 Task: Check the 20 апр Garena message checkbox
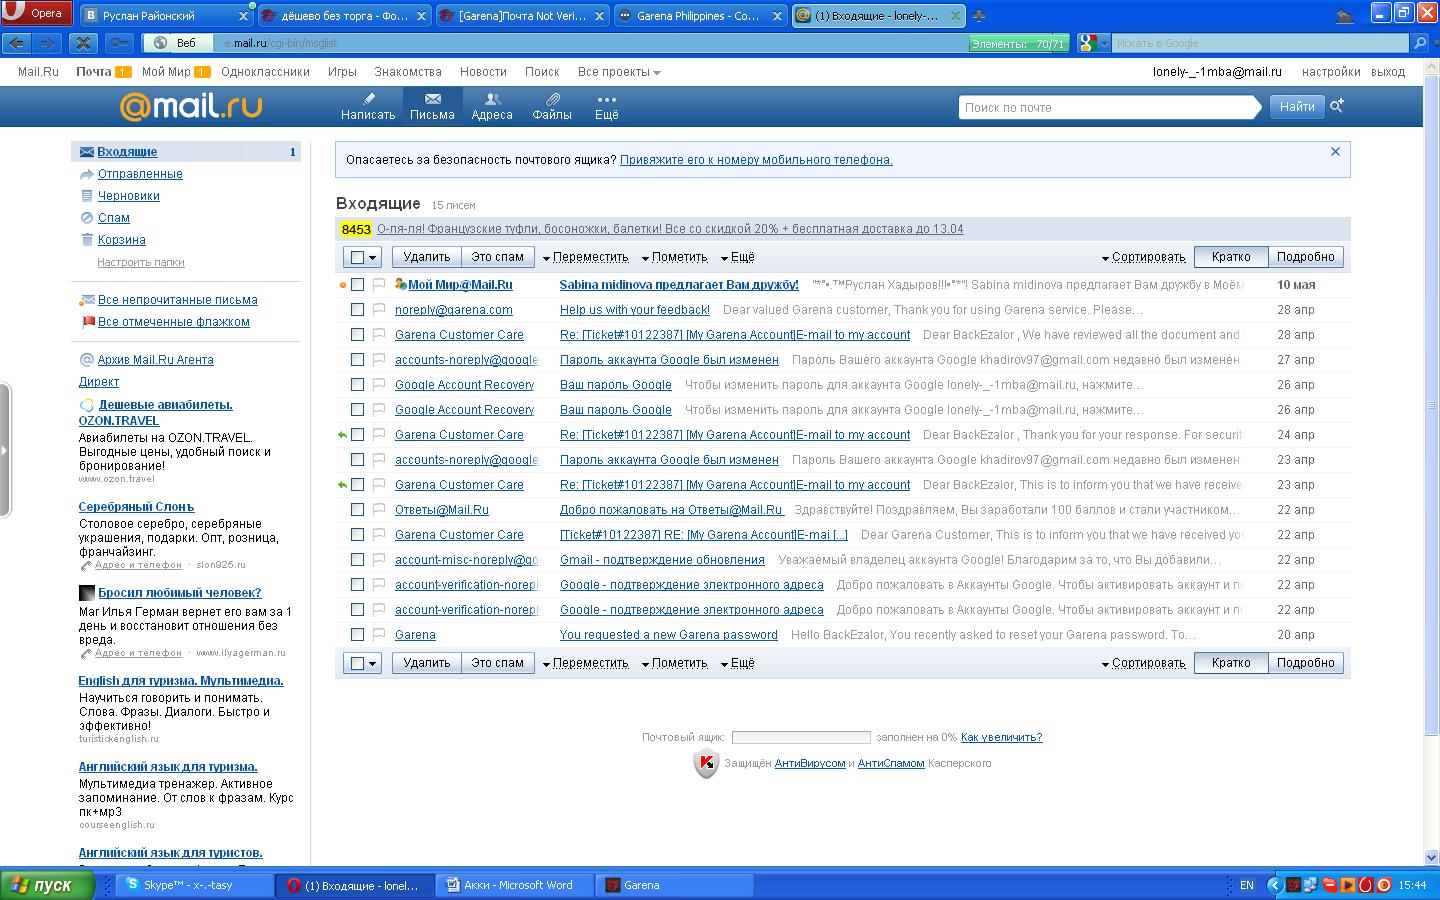[x=357, y=635]
